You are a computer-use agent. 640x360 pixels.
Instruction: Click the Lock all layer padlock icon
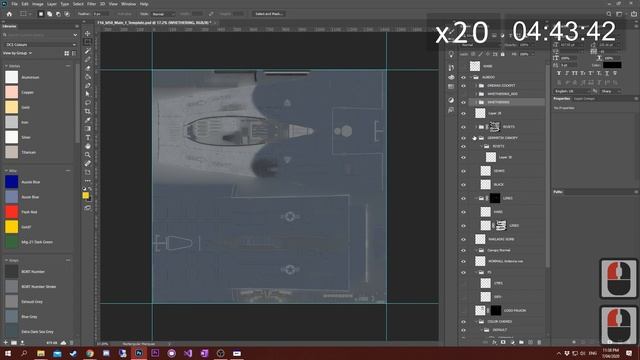[x=502, y=54]
